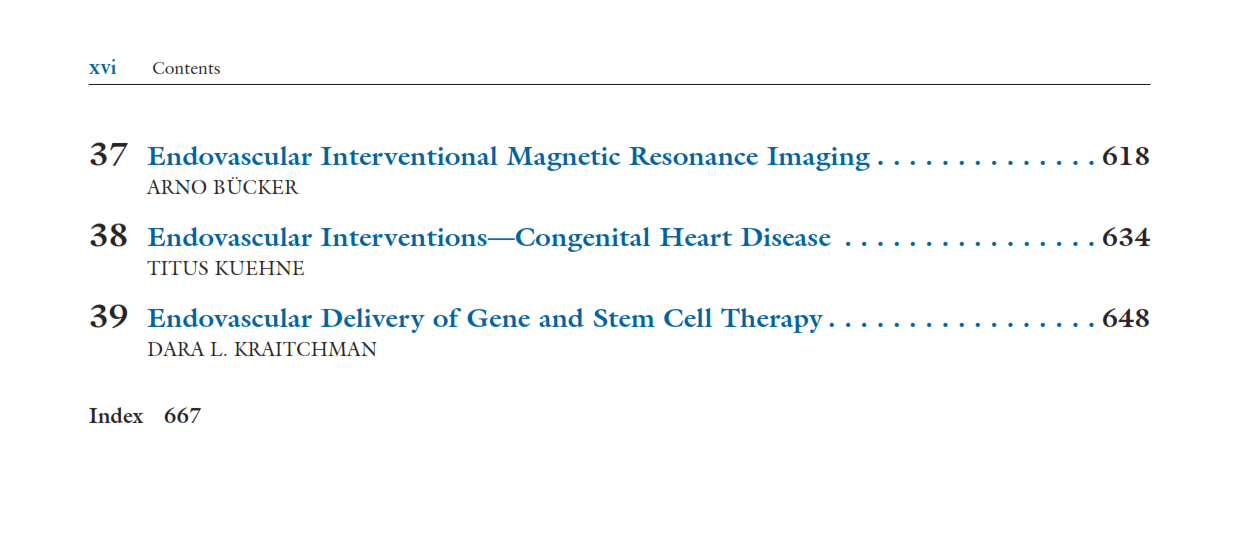Open Index page 667
The image size is (1258, 536).
[x=182, y=416]
